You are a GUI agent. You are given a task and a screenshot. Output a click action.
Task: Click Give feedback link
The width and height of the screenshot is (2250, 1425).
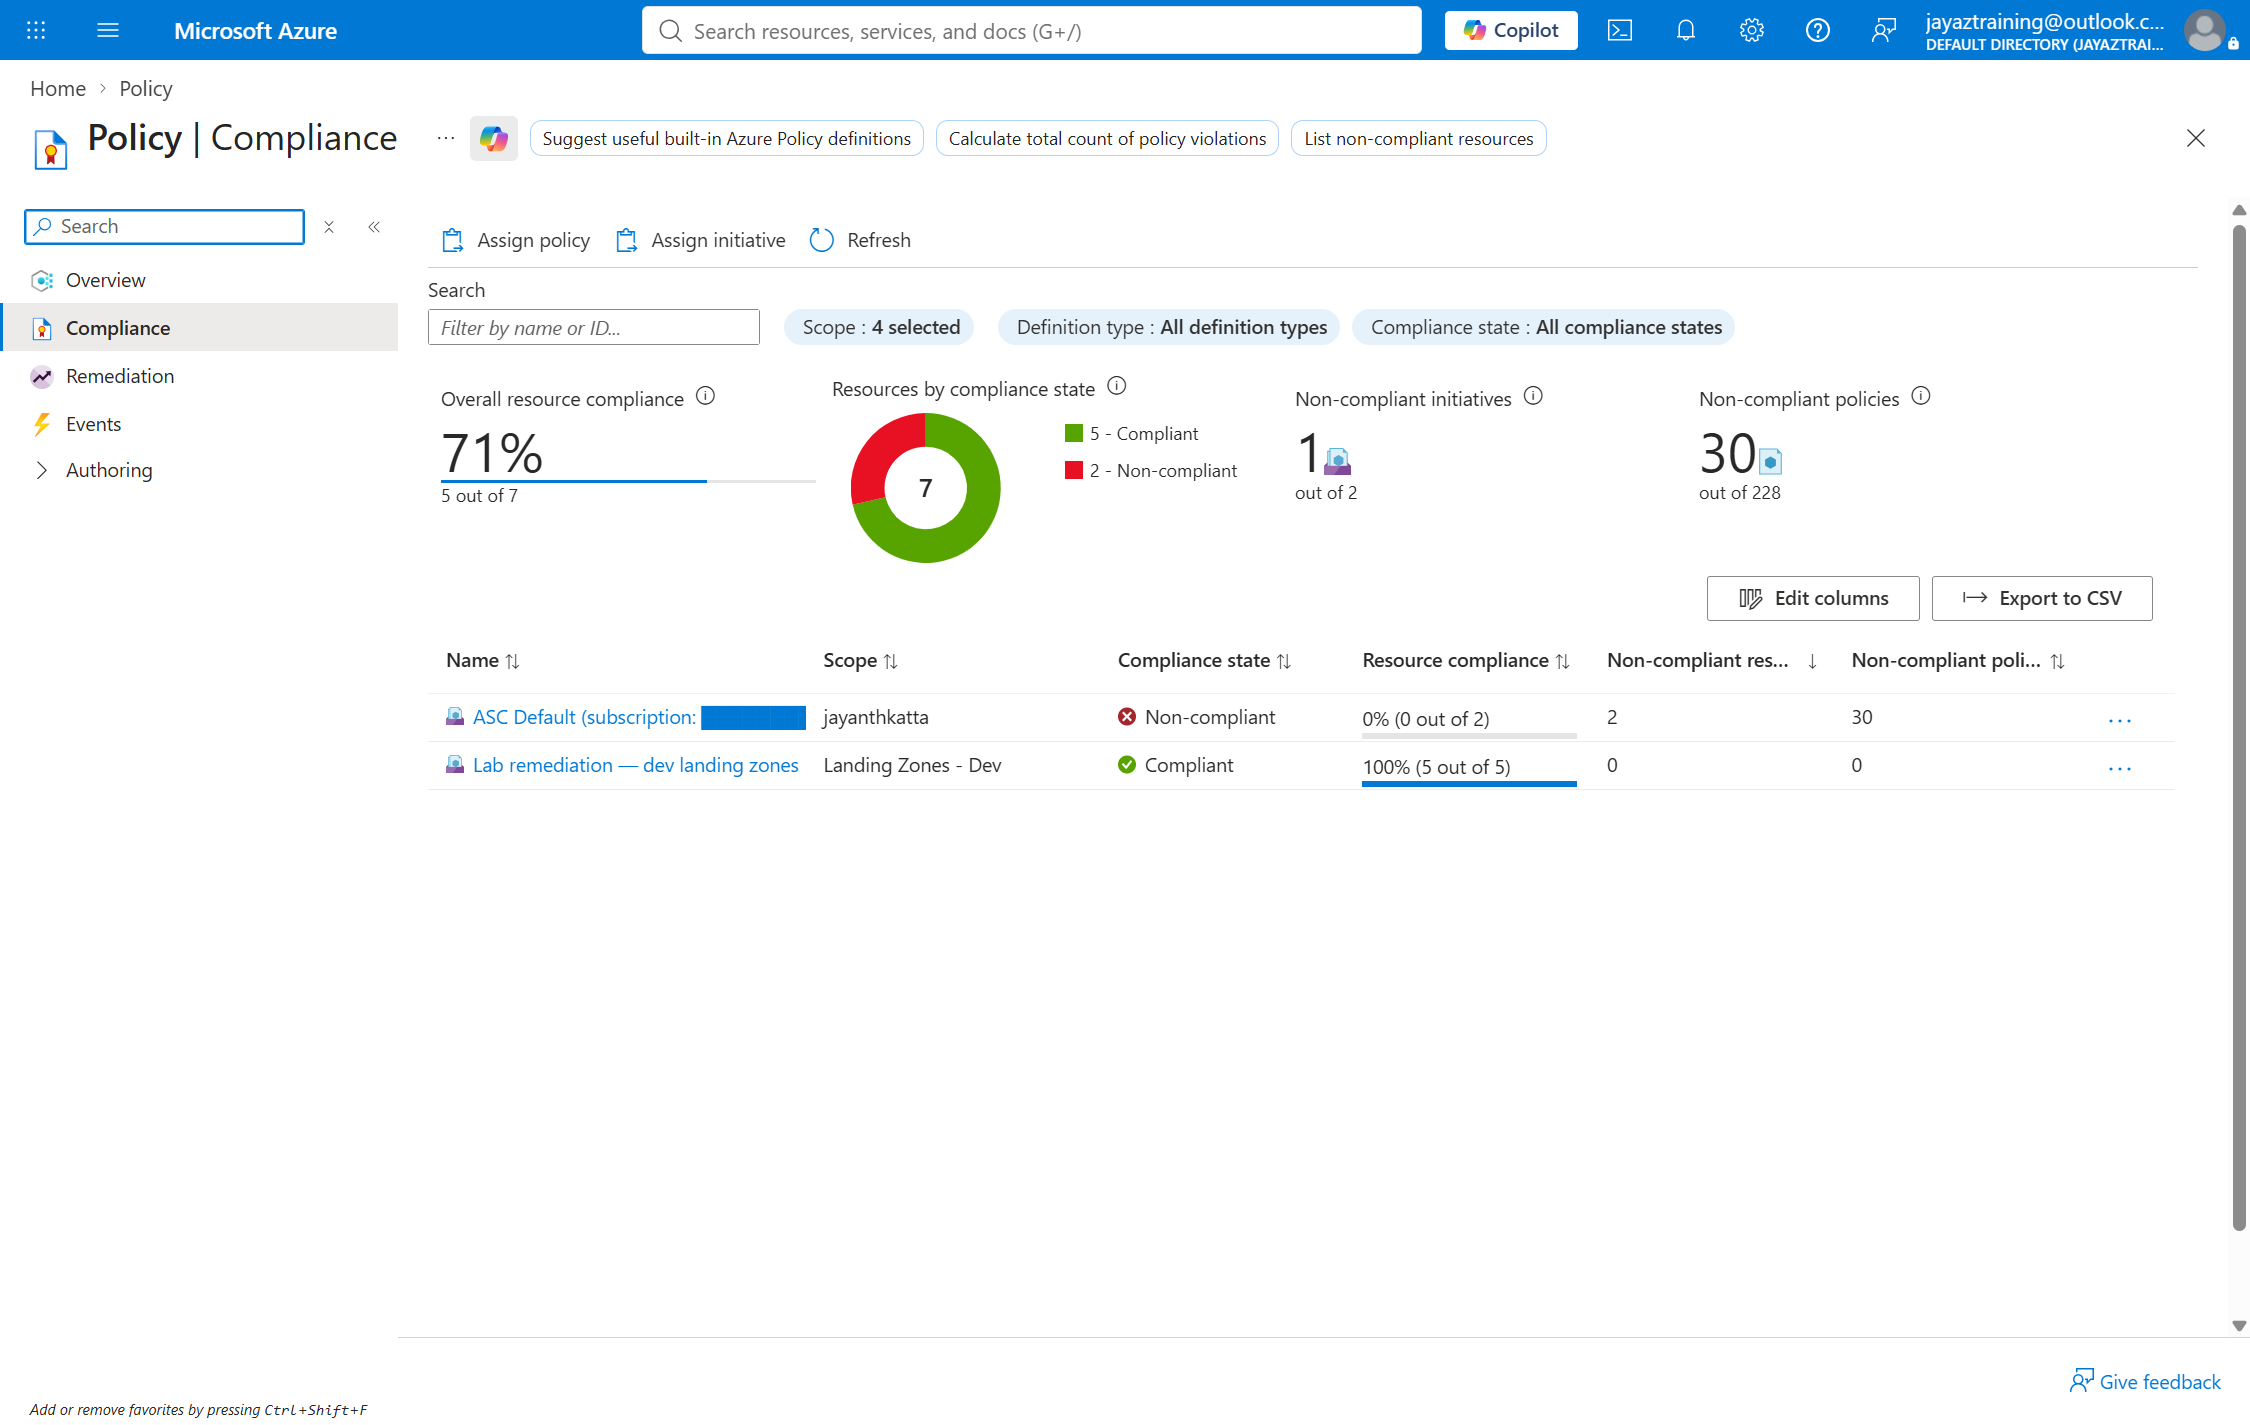(2145, 1381)
